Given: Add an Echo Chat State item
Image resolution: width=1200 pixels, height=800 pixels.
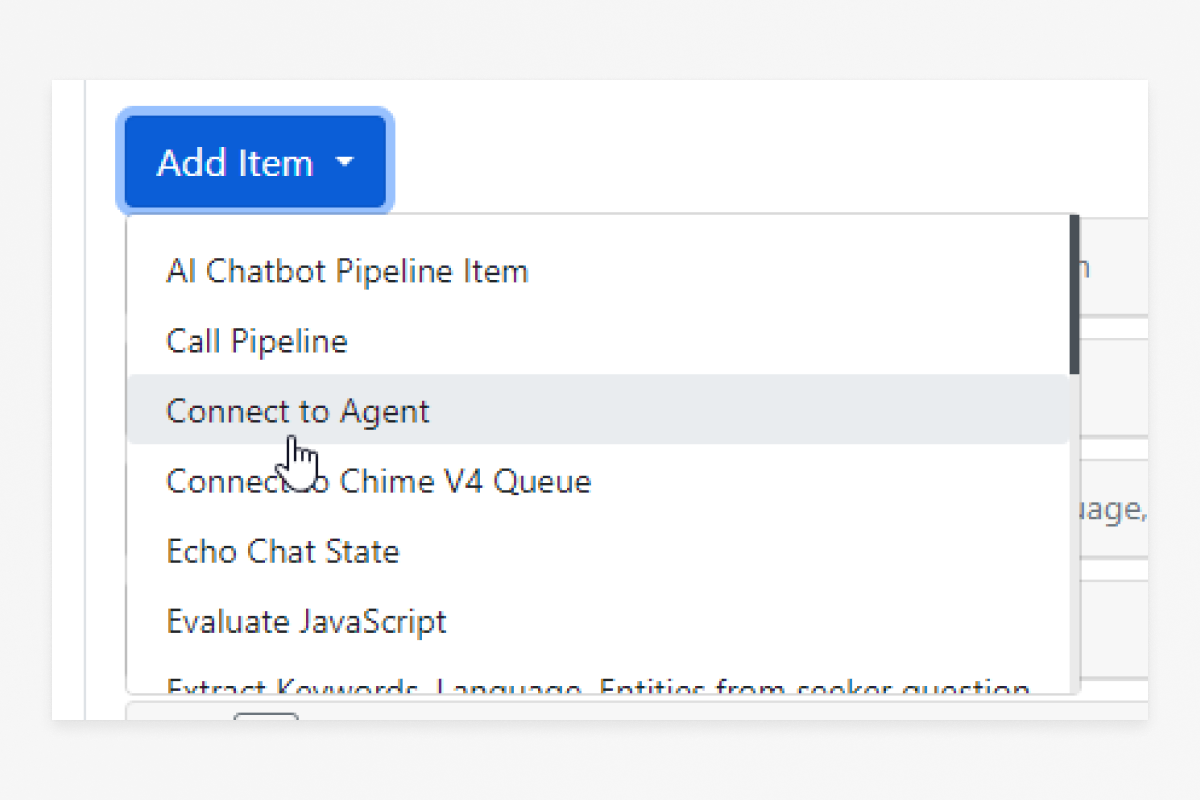Looking at the screenshot, I should coord(283,551).
